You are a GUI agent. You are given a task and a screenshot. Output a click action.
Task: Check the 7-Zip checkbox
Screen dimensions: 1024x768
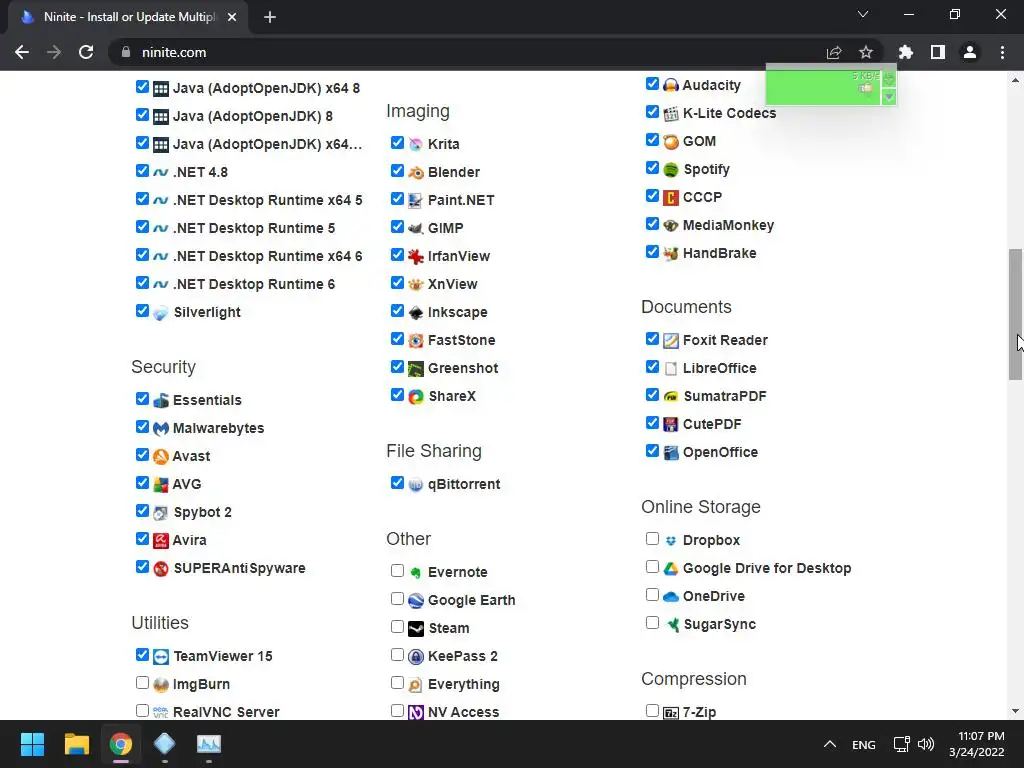tap(652, 711)
